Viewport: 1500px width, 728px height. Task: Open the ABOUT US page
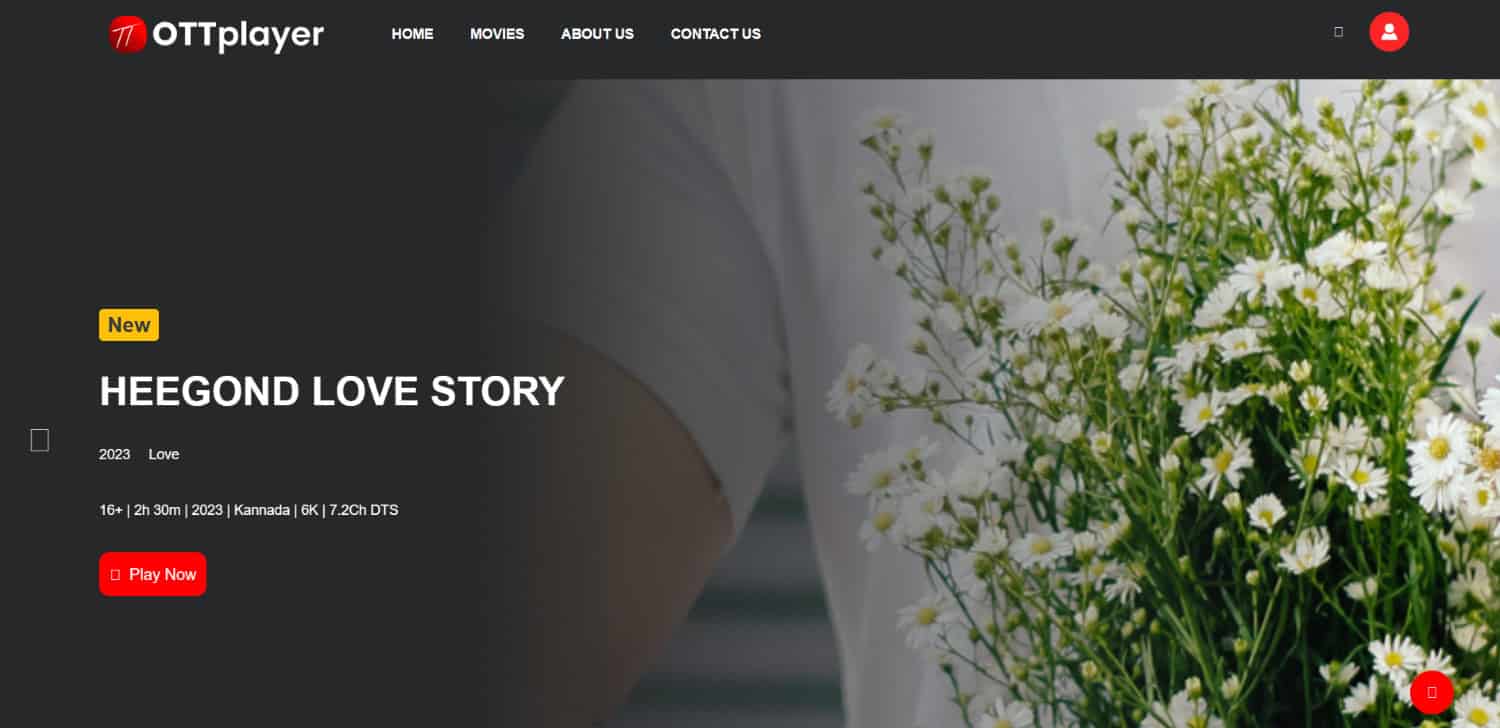(x=597, y=34)
